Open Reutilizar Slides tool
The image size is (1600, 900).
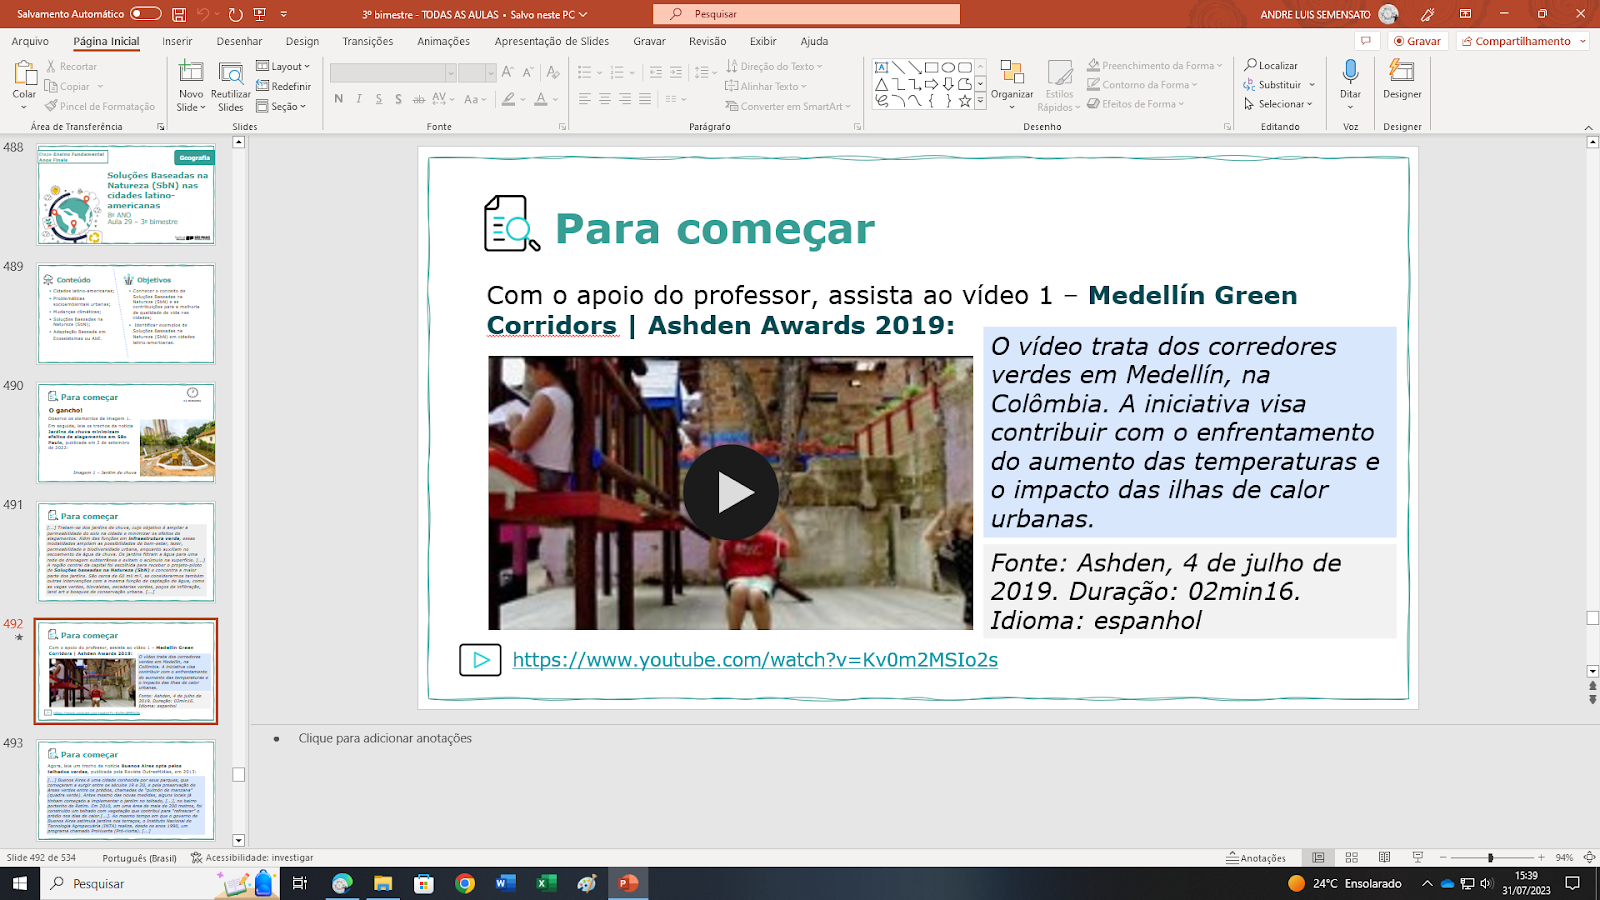click(231, 86)
